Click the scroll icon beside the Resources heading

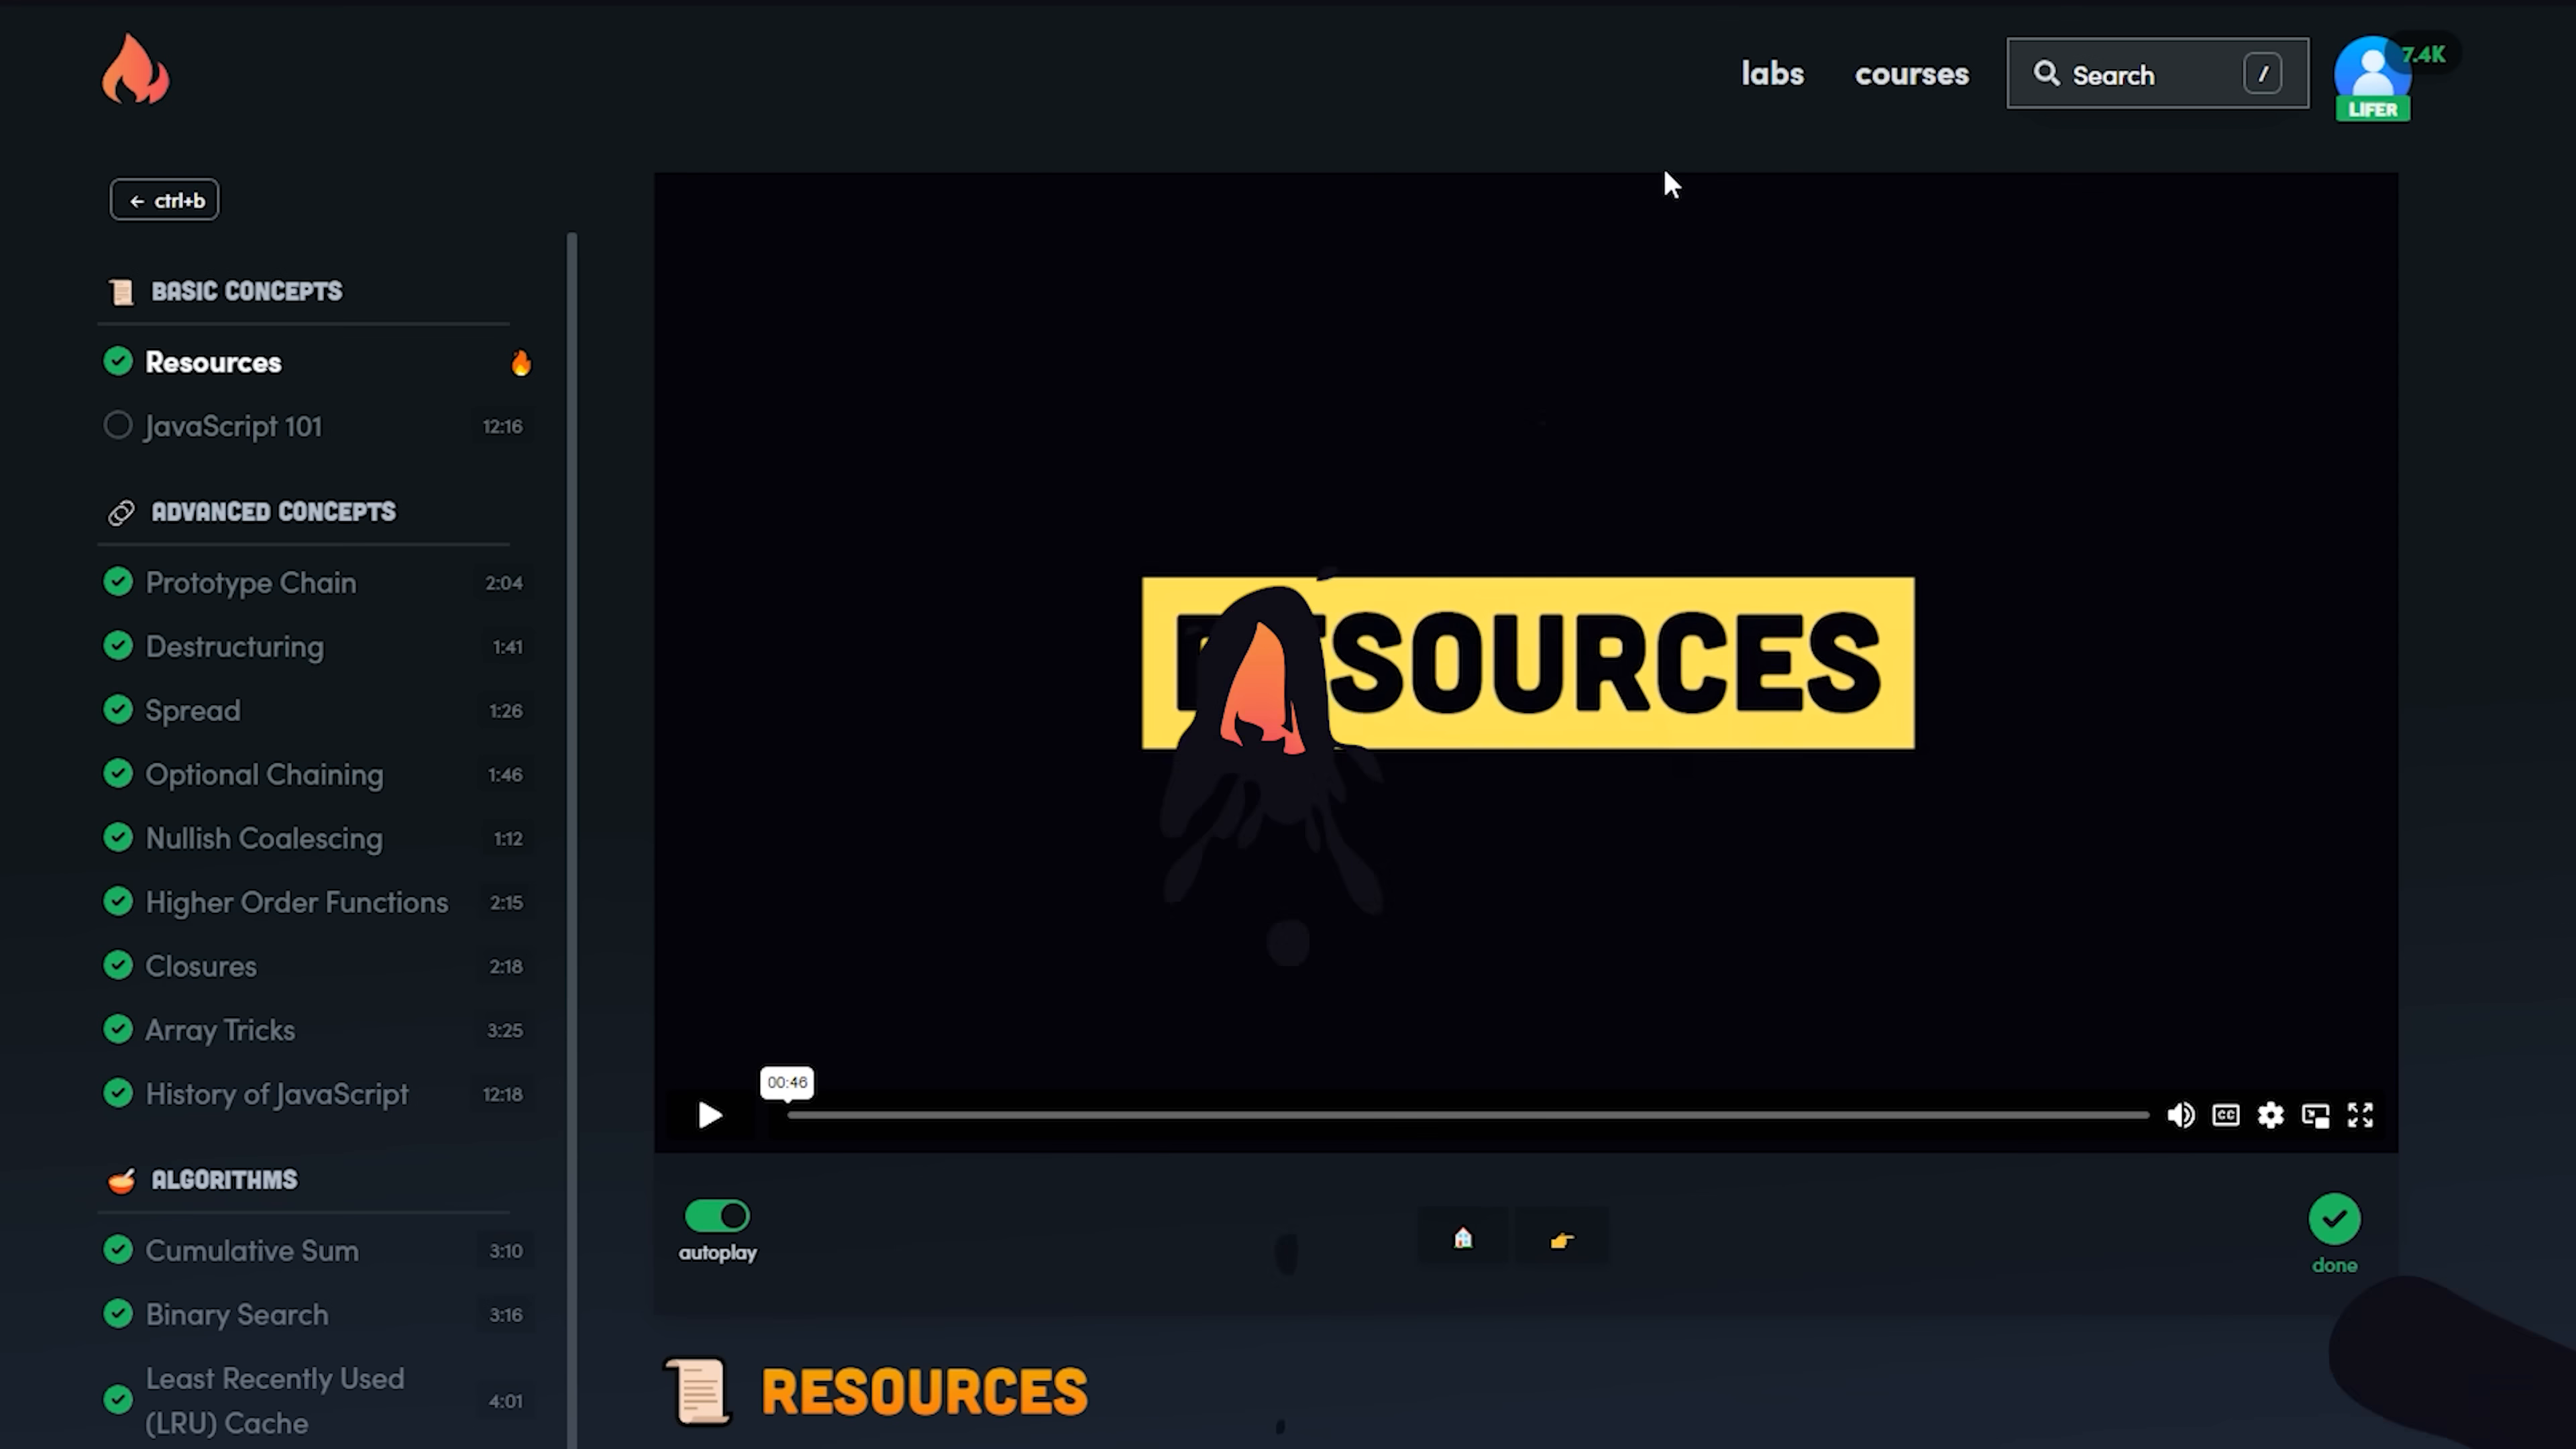pyautogui.click(x=698, y=1391)
